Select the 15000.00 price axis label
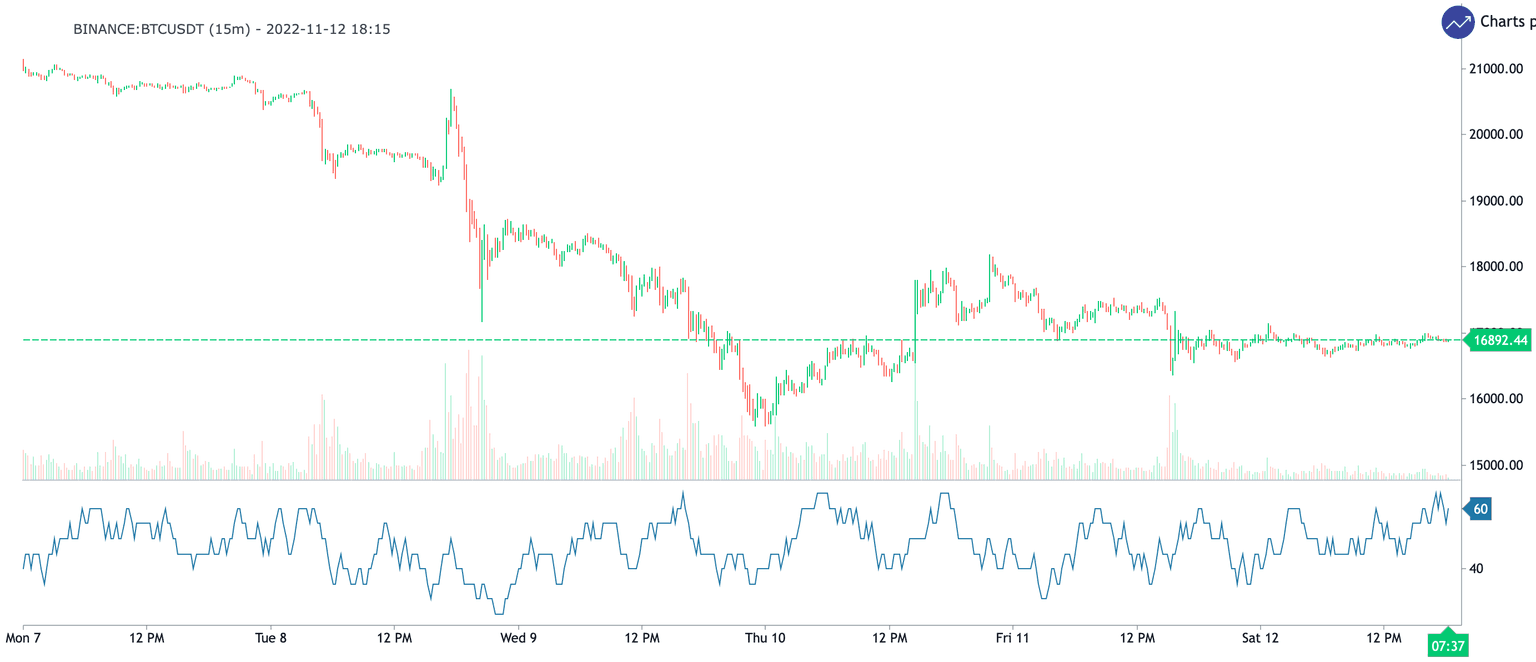Image resolution: width=1536 pixels, height=662 pixels. (1494, 465)
